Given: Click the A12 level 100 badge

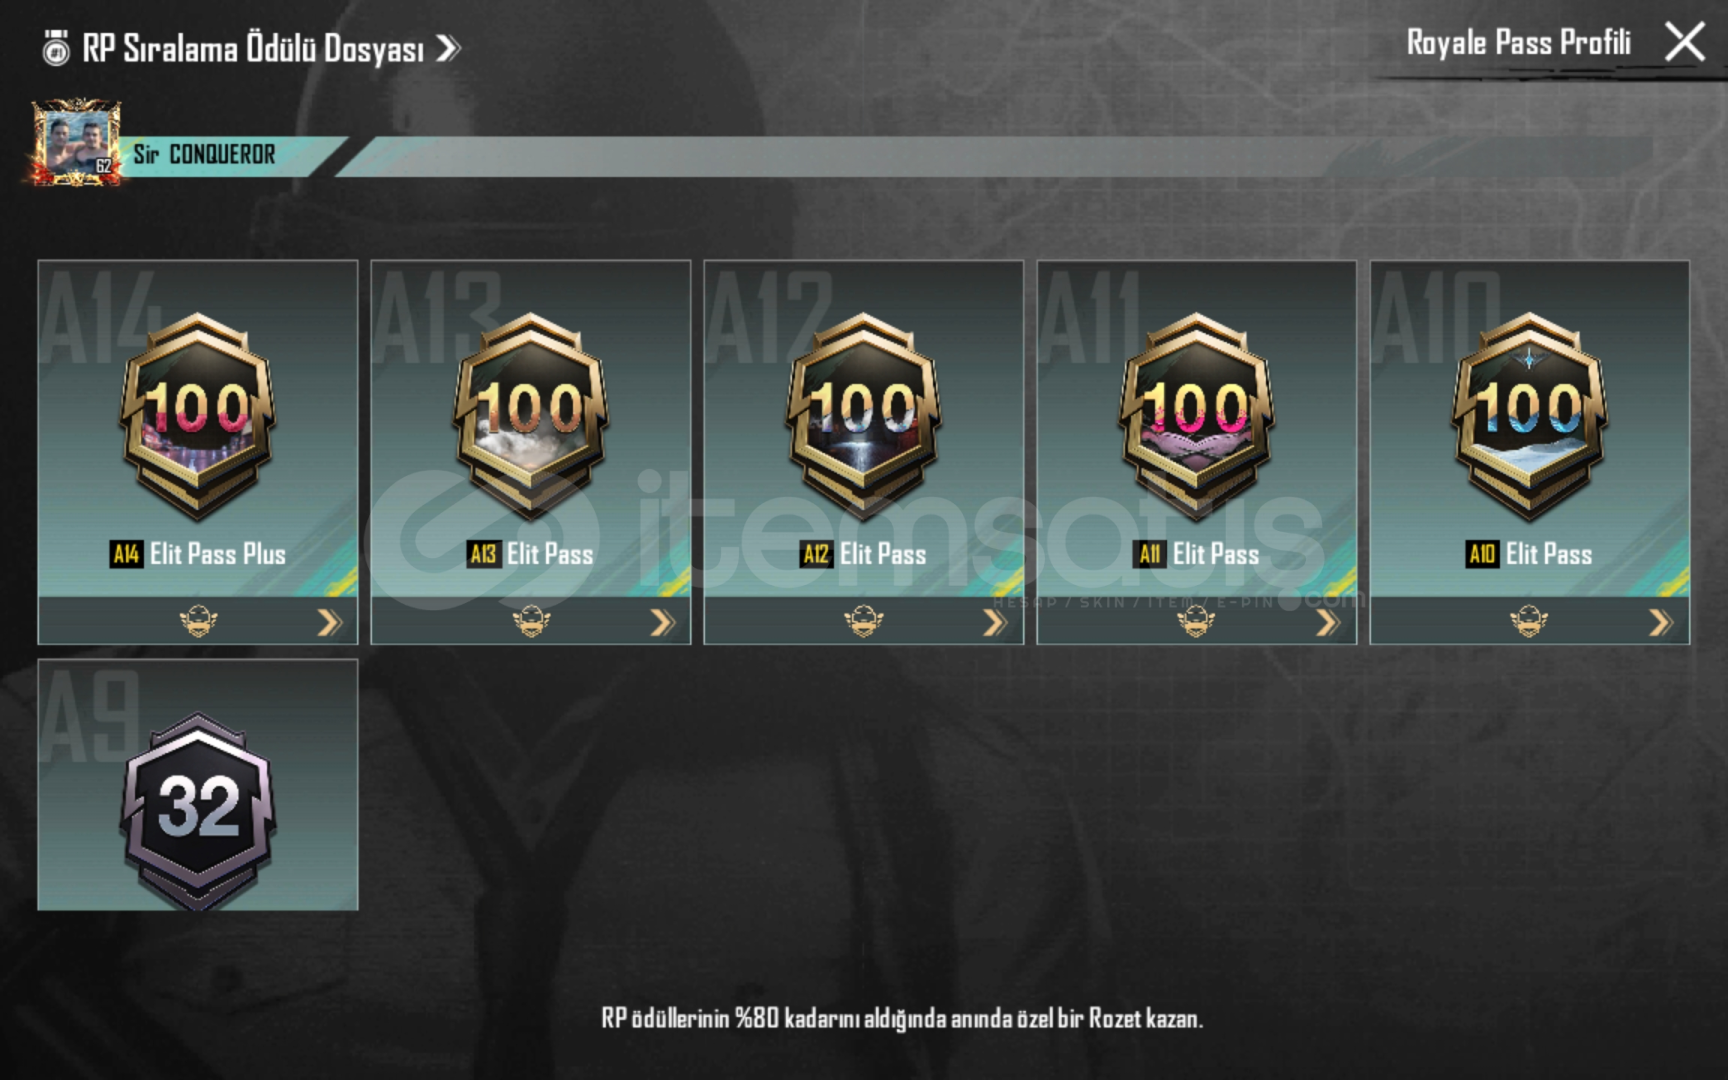Looking at the screenshot, I should click(x=864, y=417).
